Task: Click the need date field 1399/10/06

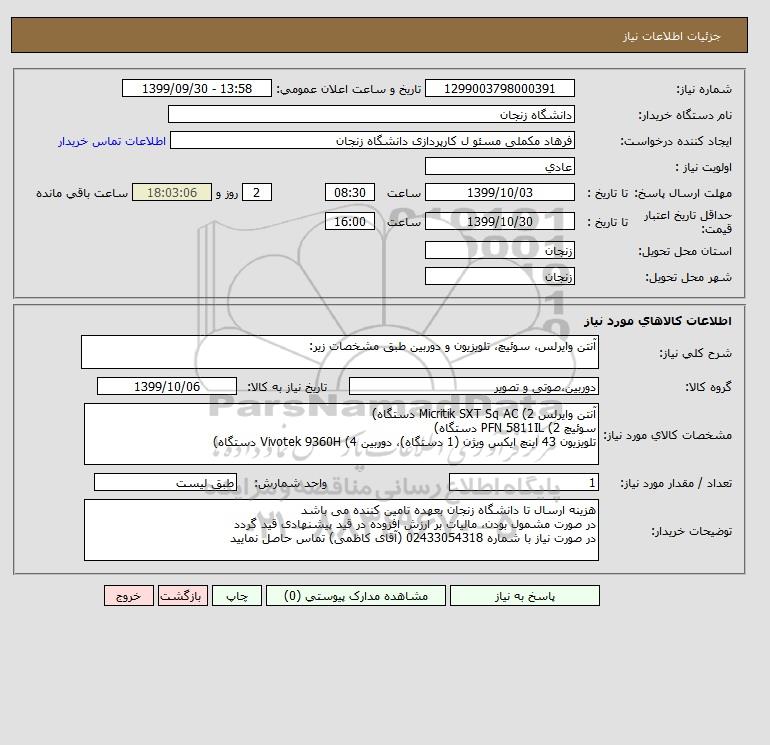Action: (x=167, y=386)
